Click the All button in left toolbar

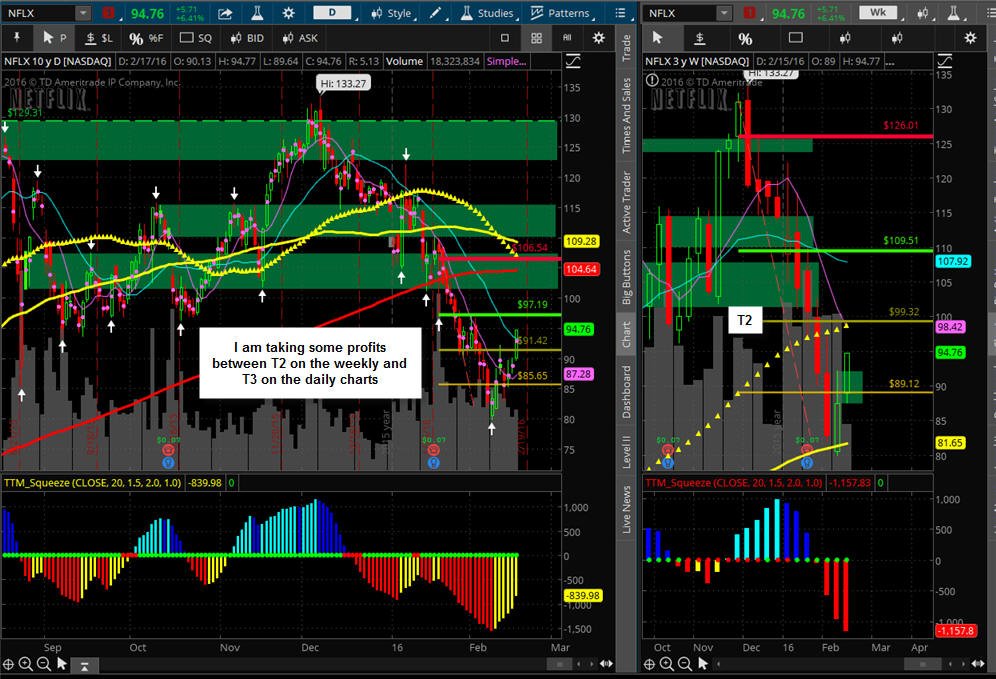tap(567, 38)
